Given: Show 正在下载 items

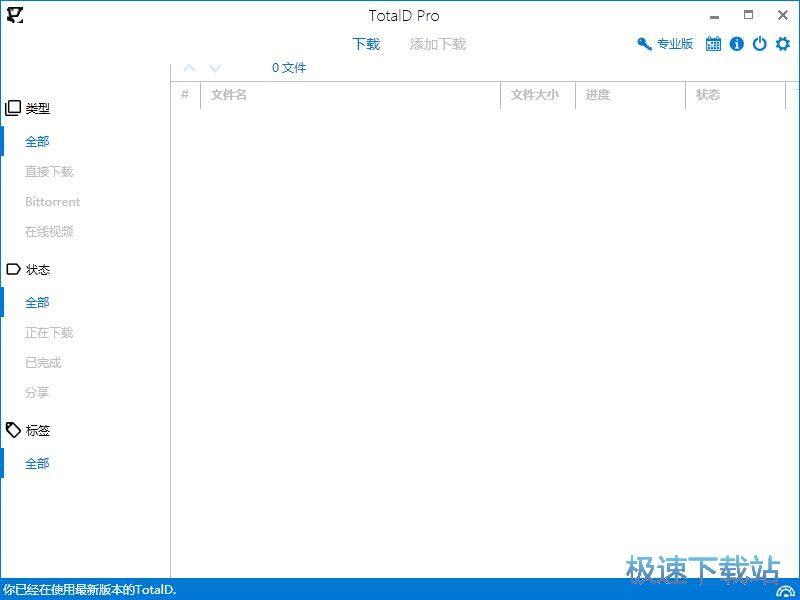Looking at the screenshot, I should (49, 333).
